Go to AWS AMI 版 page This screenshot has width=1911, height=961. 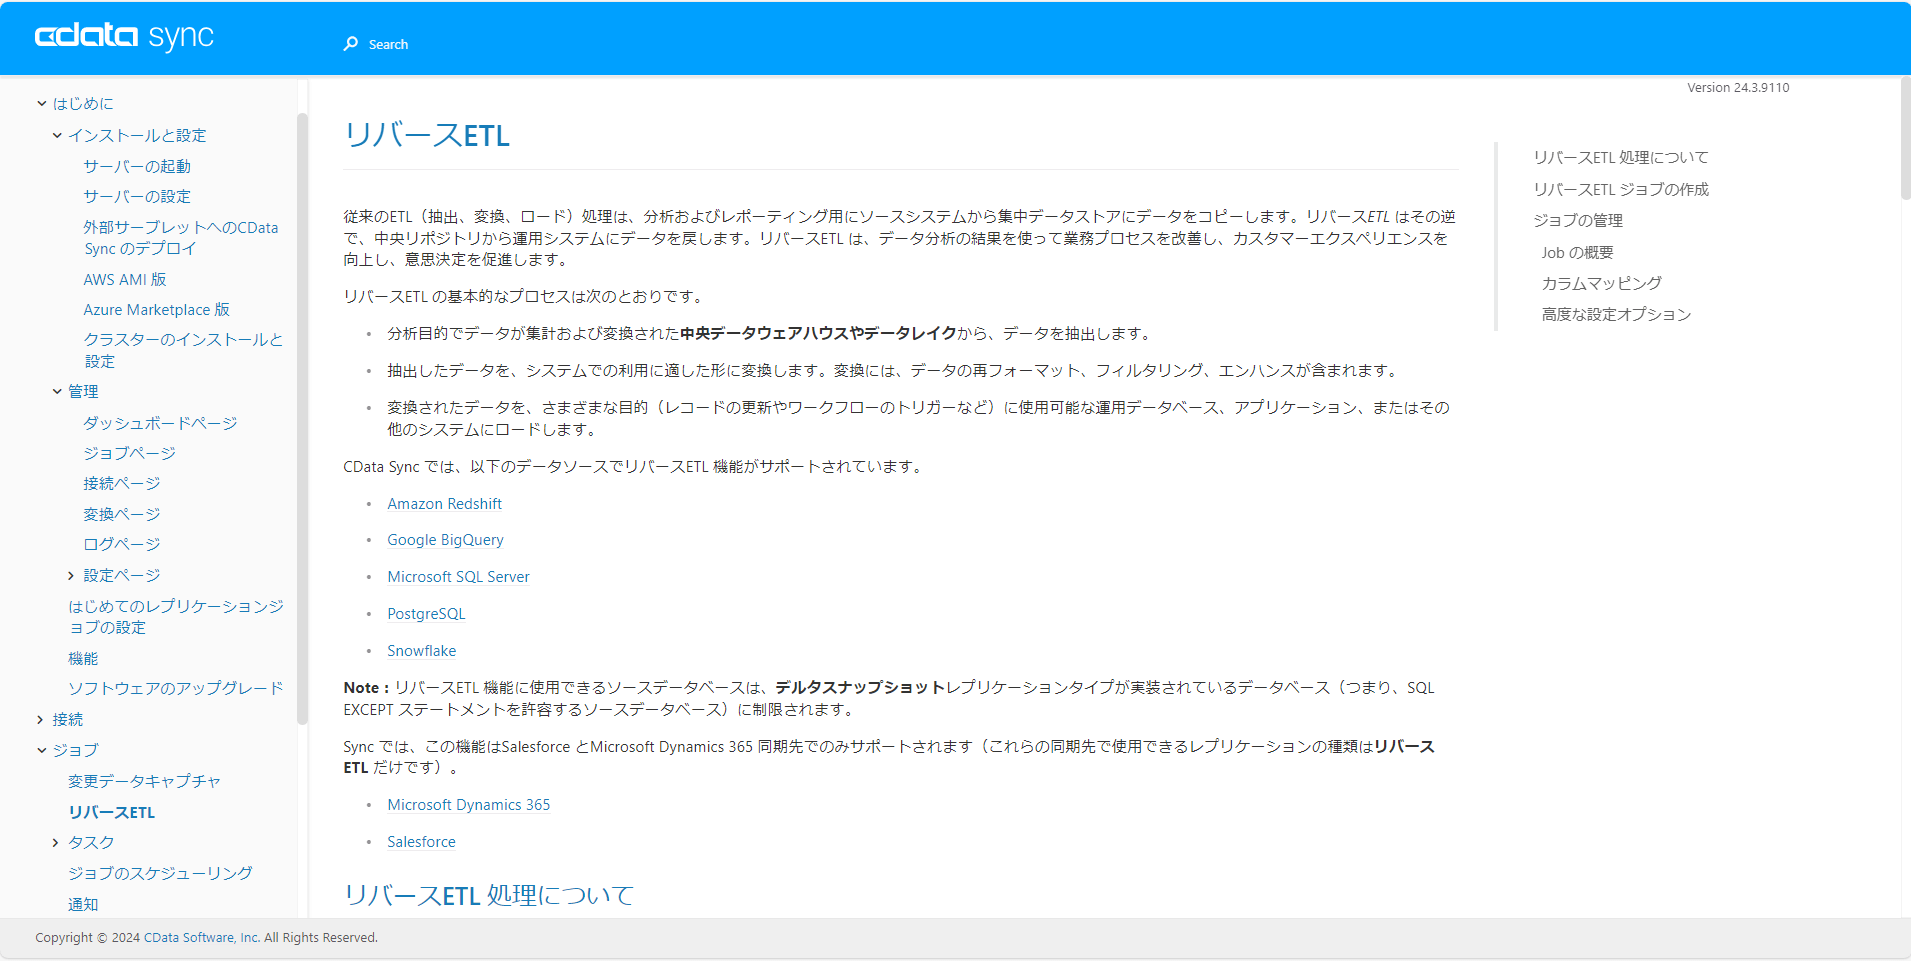point(125,280)
